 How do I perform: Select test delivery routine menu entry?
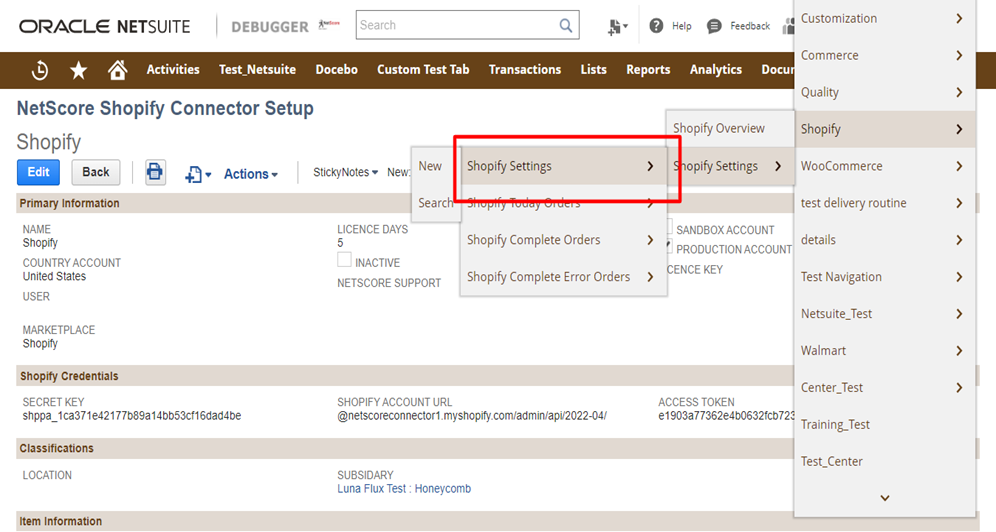coord(884,203)
